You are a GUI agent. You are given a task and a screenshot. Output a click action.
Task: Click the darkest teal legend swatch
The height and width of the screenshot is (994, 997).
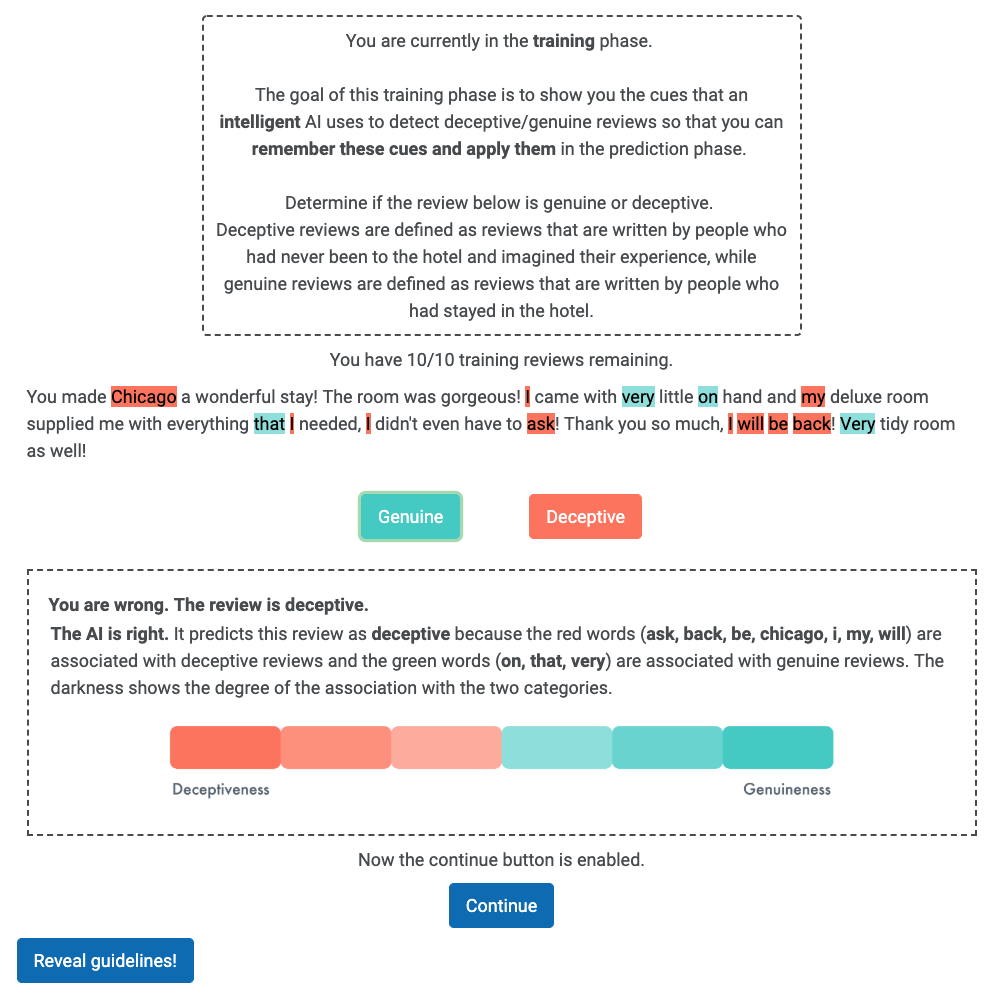(x=777, y=747)
